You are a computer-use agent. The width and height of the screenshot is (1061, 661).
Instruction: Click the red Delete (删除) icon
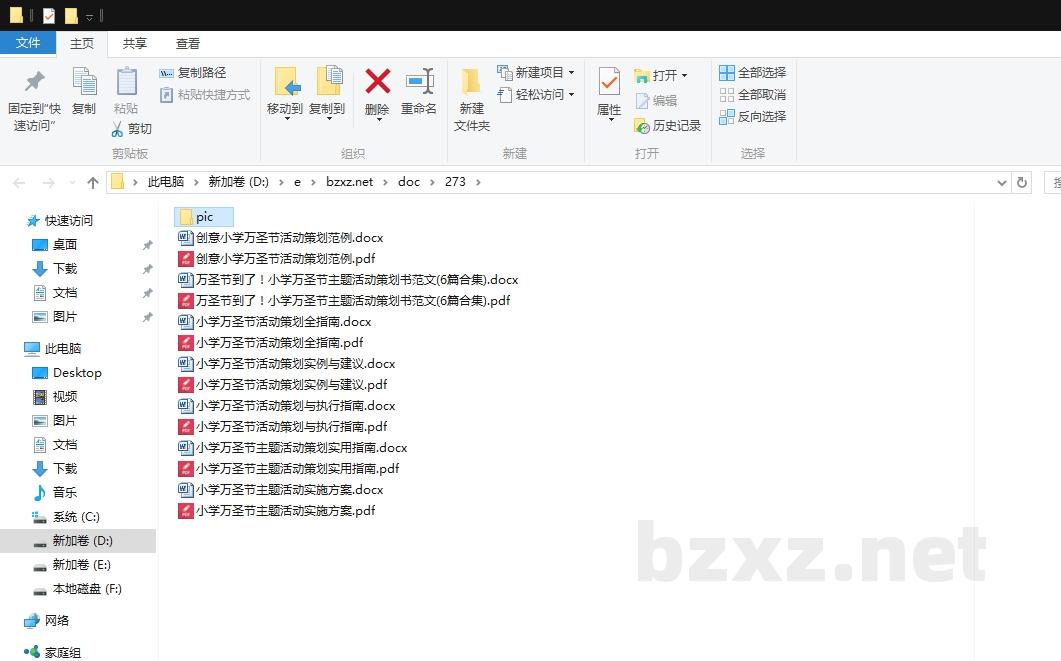pyautogui.click(x=377, y=82)
